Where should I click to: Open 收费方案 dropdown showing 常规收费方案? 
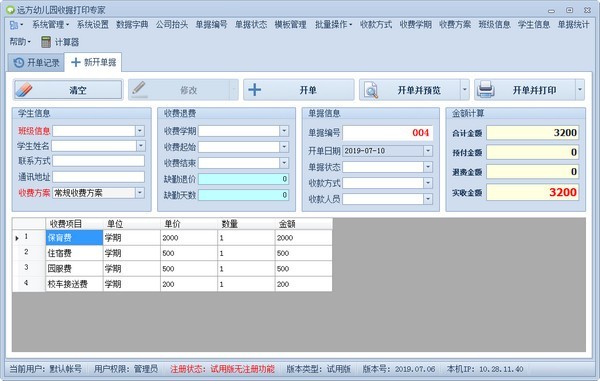[140, 193]
